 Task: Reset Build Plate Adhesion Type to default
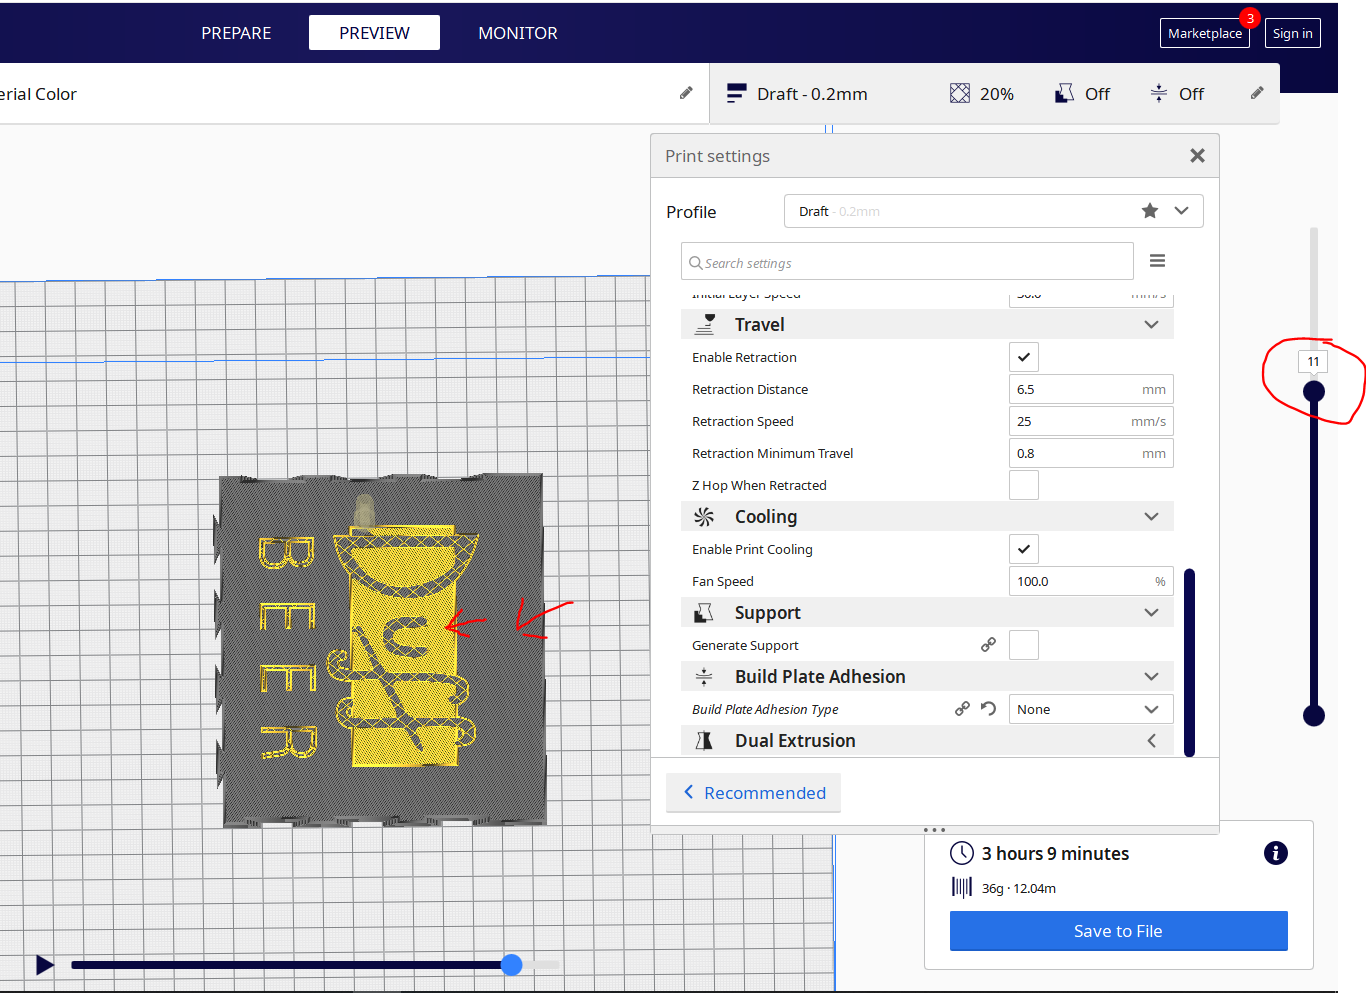tap(988, 709)
